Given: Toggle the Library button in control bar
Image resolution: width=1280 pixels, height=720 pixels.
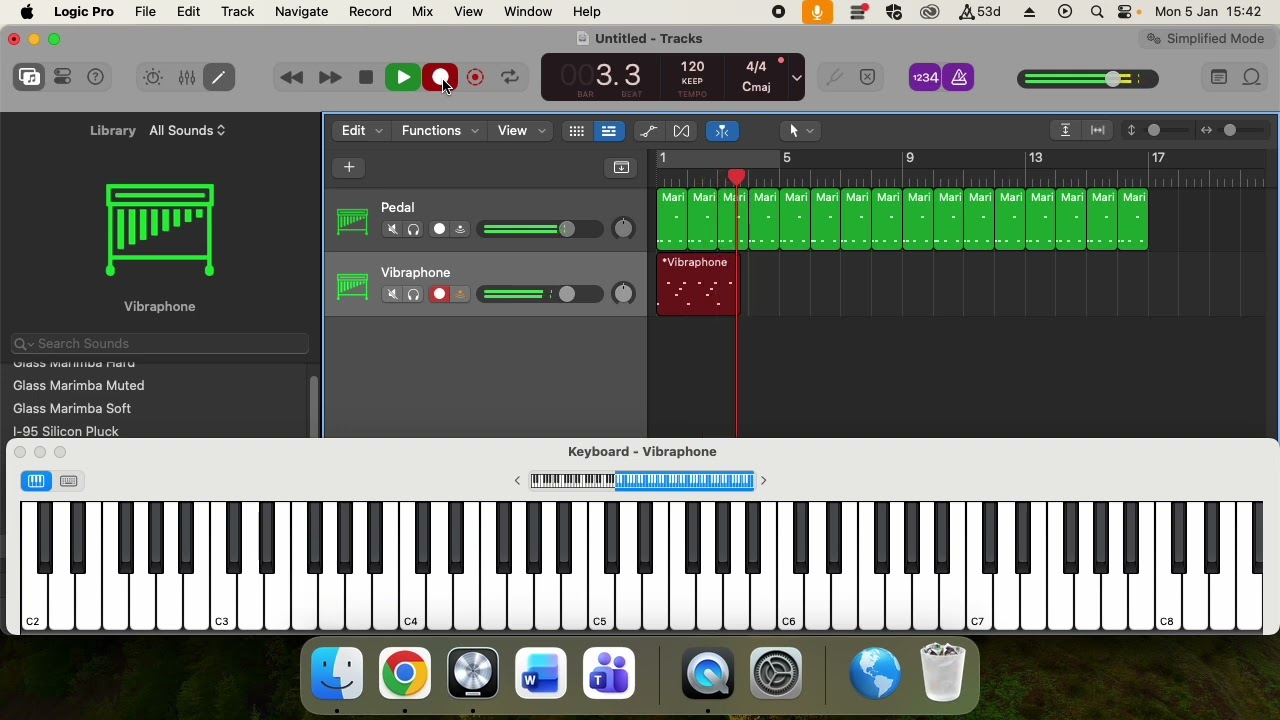Looking at the screenshot, I should click(30, 77).
